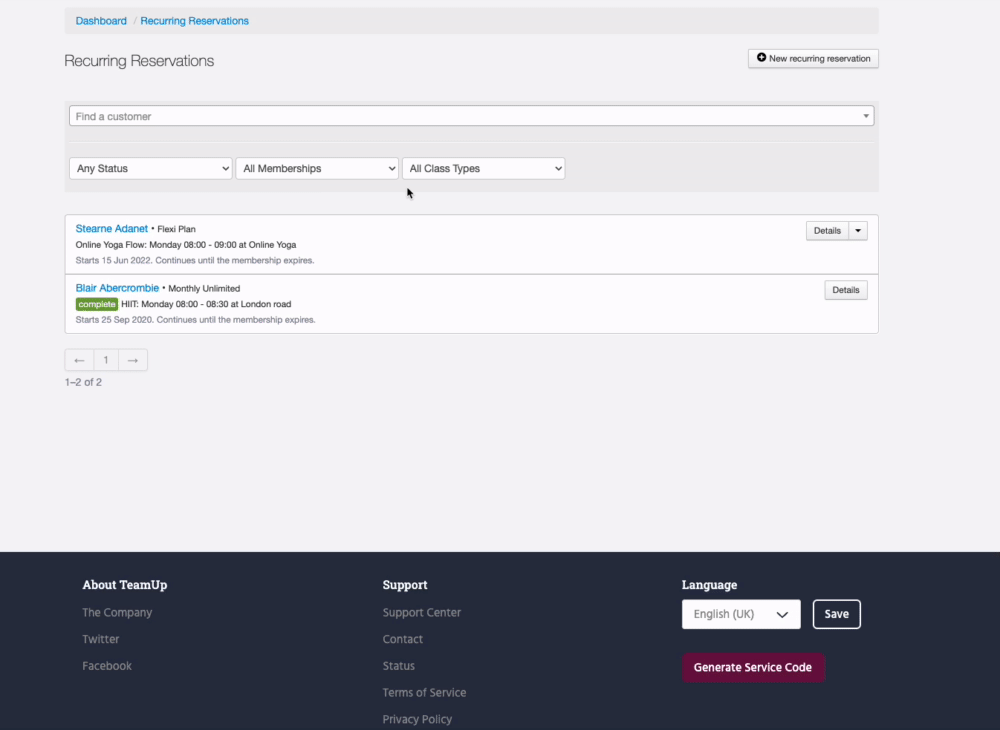The image size is (1000, 730).
Task: Click the Find a customer search field
Action: (x=470, y=116)
